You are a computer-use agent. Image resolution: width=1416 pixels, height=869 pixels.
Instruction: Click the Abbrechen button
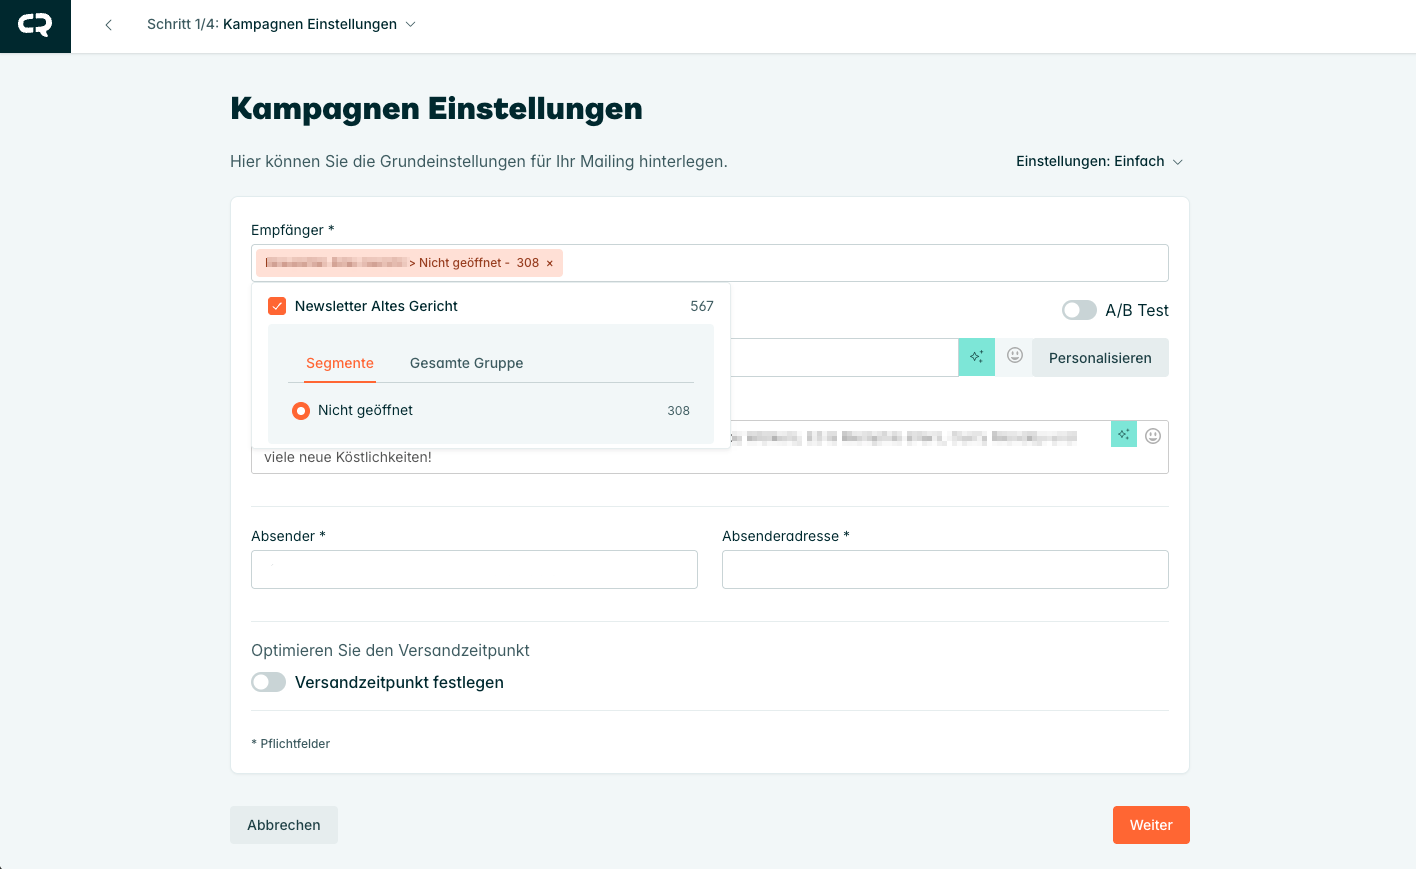284,825
